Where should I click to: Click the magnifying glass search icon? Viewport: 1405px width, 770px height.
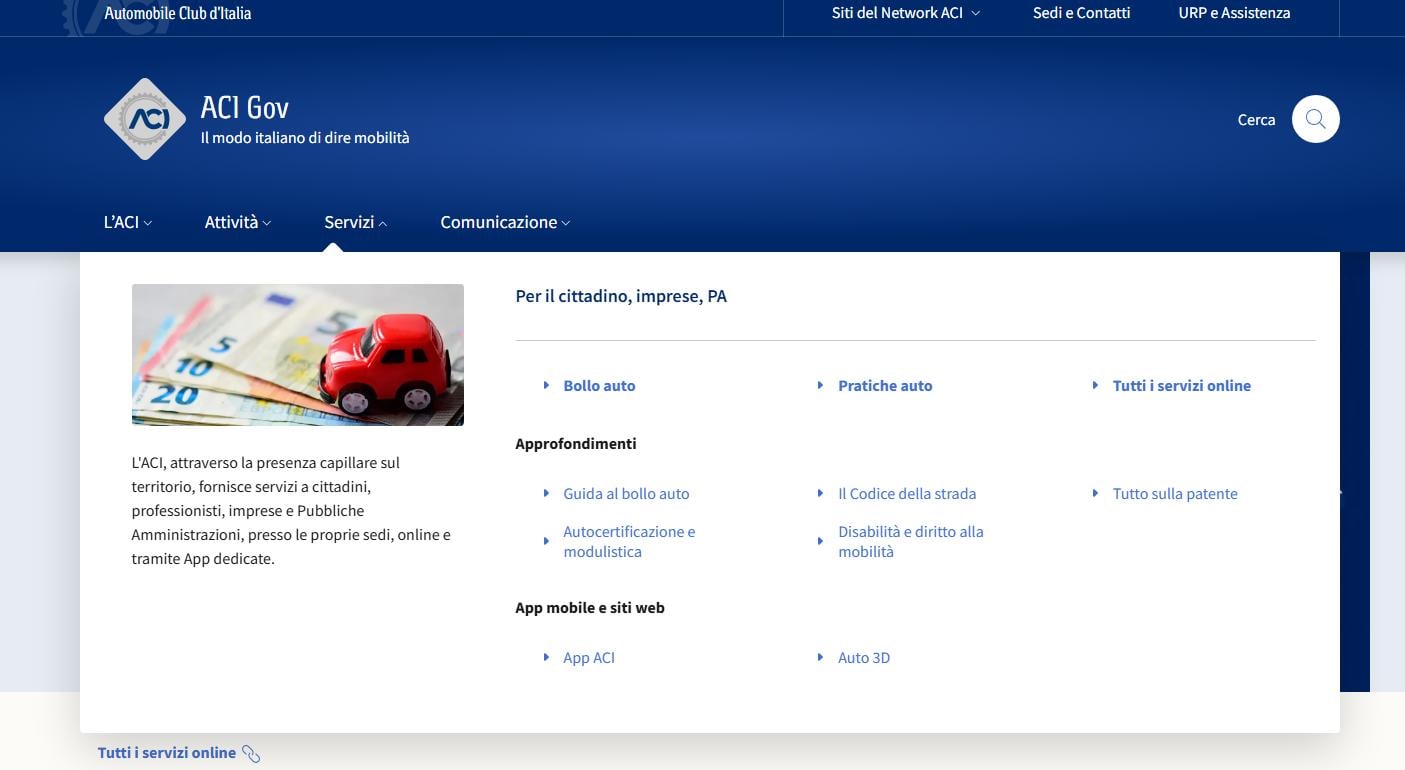click(1315, 120)
